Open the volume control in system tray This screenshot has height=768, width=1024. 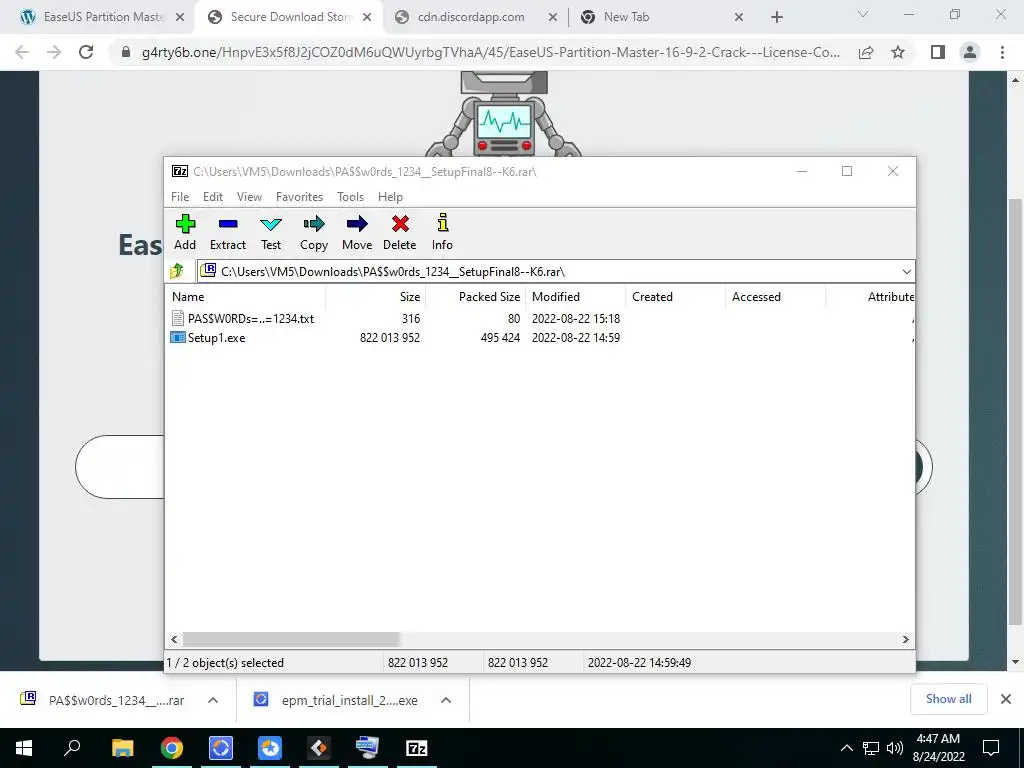[x=895, y=748]
